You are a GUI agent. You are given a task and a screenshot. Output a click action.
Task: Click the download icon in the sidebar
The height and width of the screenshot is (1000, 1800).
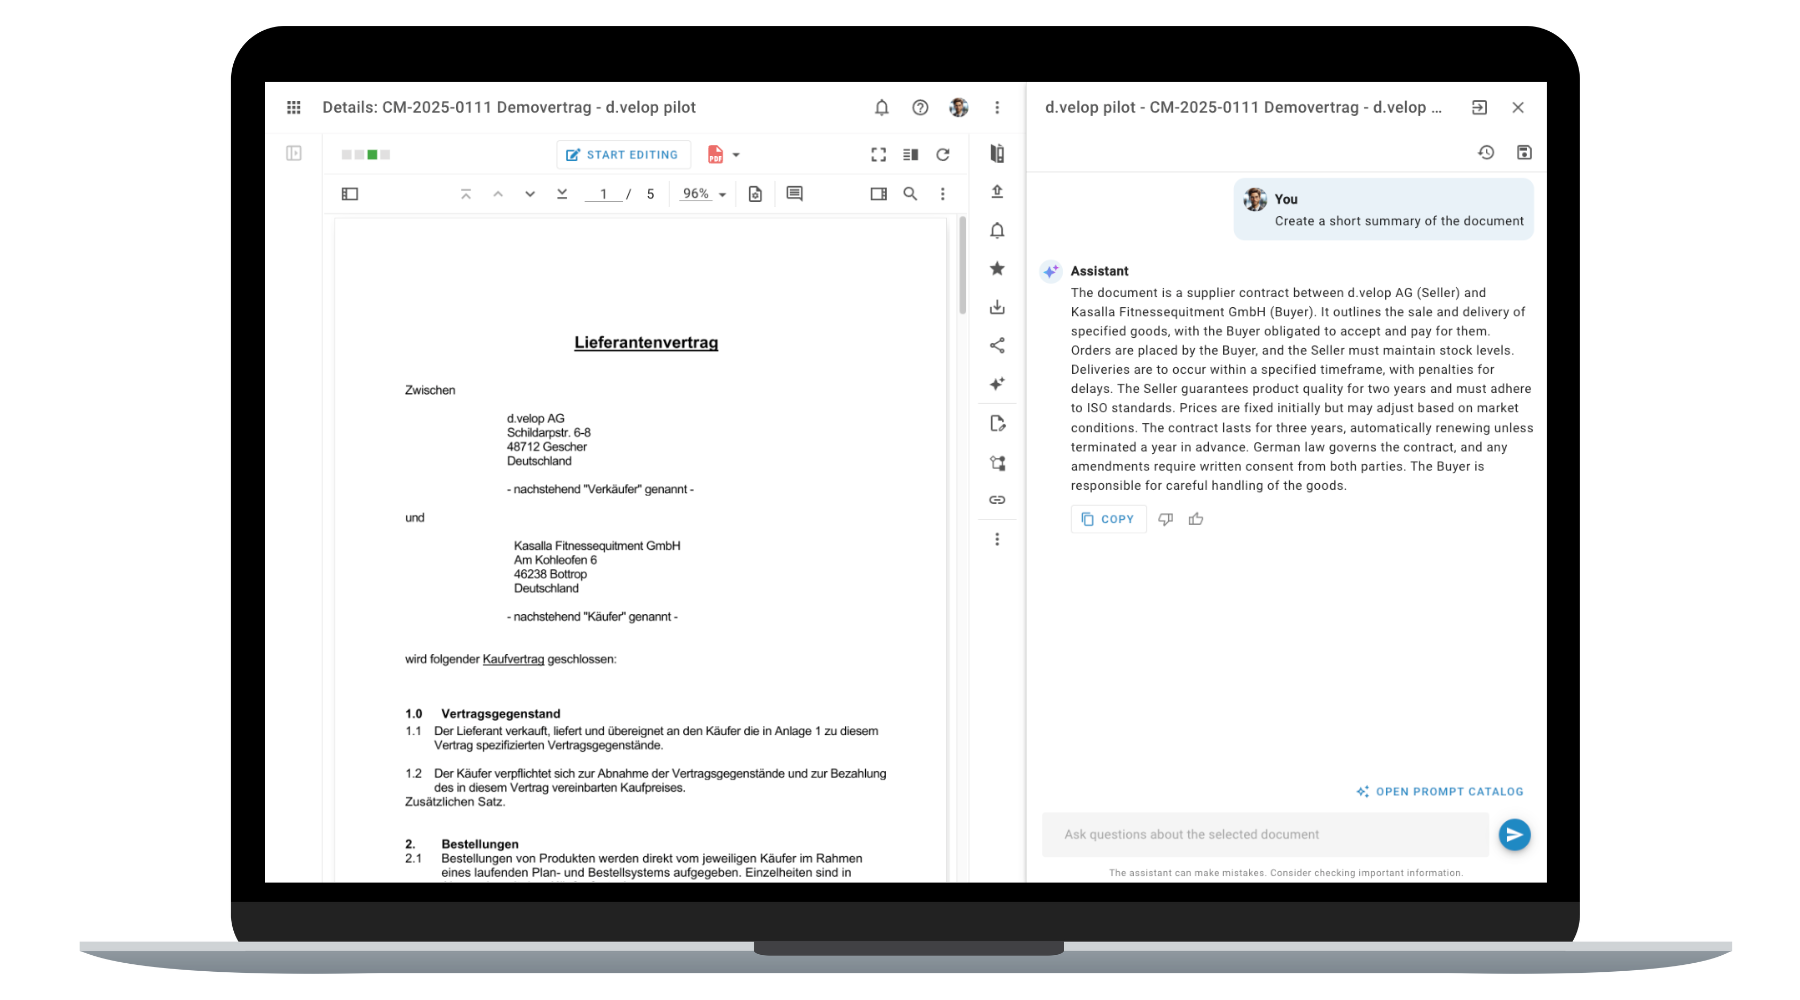point(997,308)
